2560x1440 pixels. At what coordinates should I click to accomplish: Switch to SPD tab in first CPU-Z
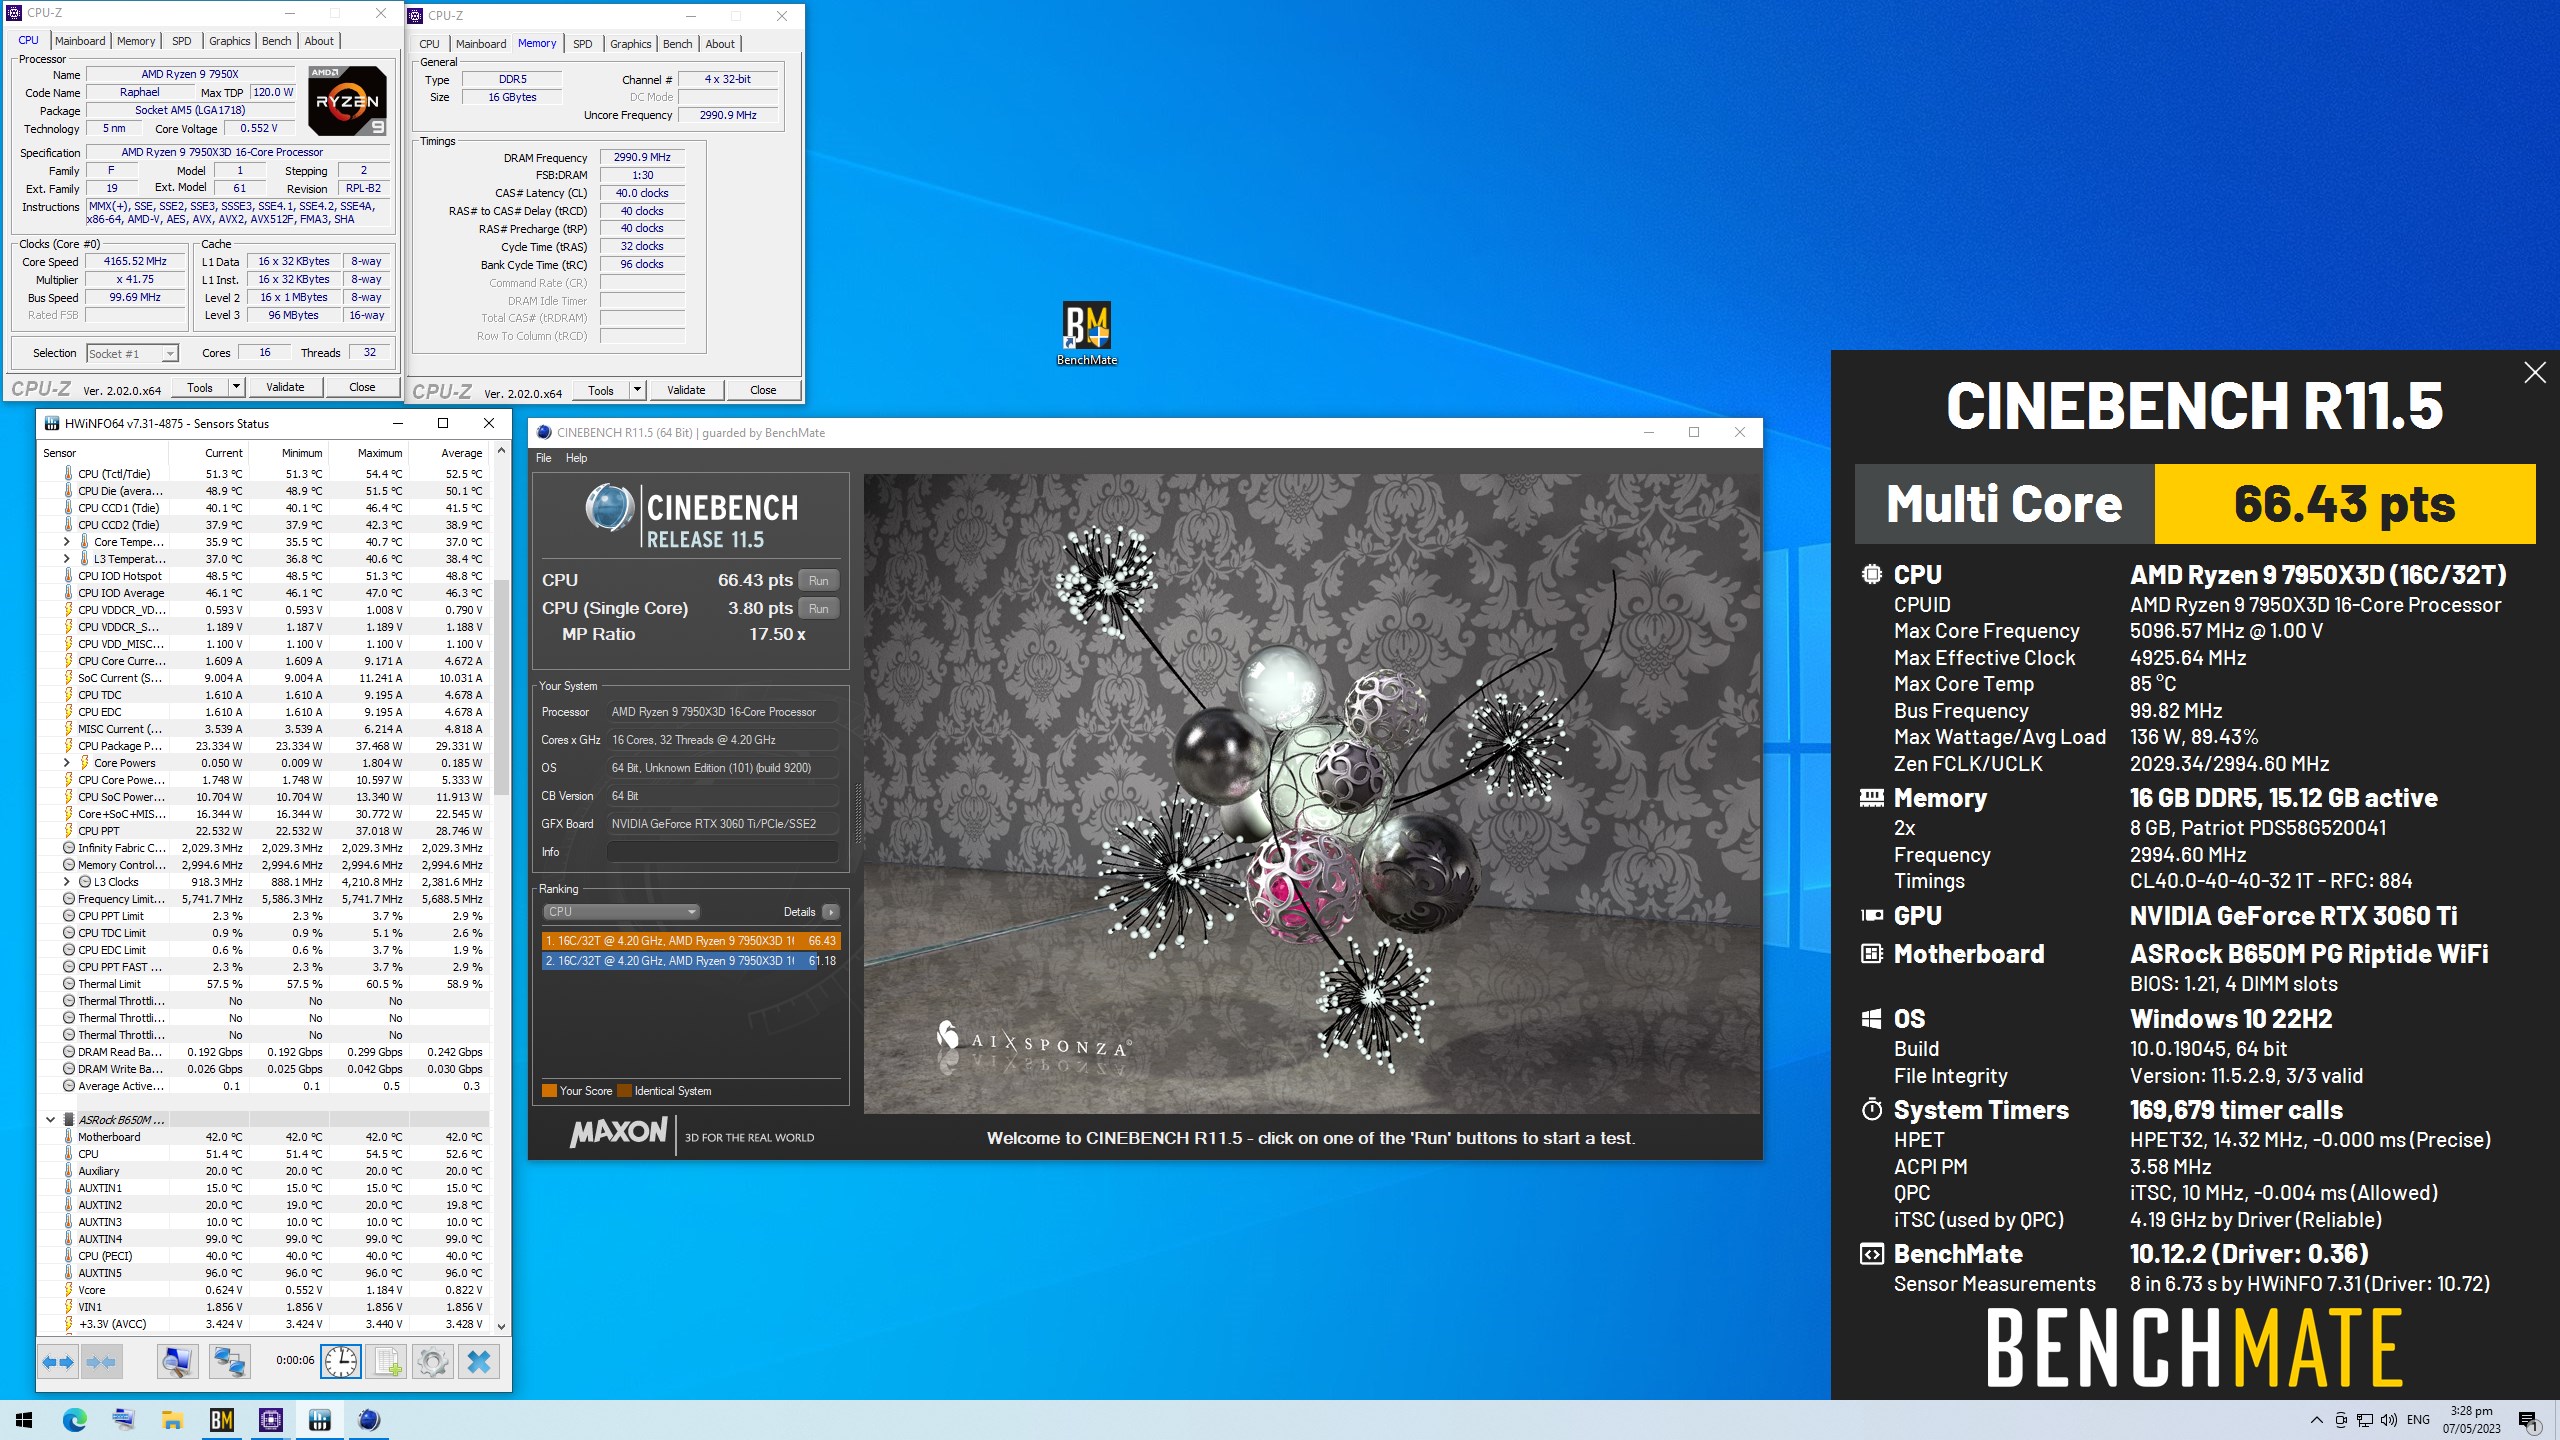[182, 41]
